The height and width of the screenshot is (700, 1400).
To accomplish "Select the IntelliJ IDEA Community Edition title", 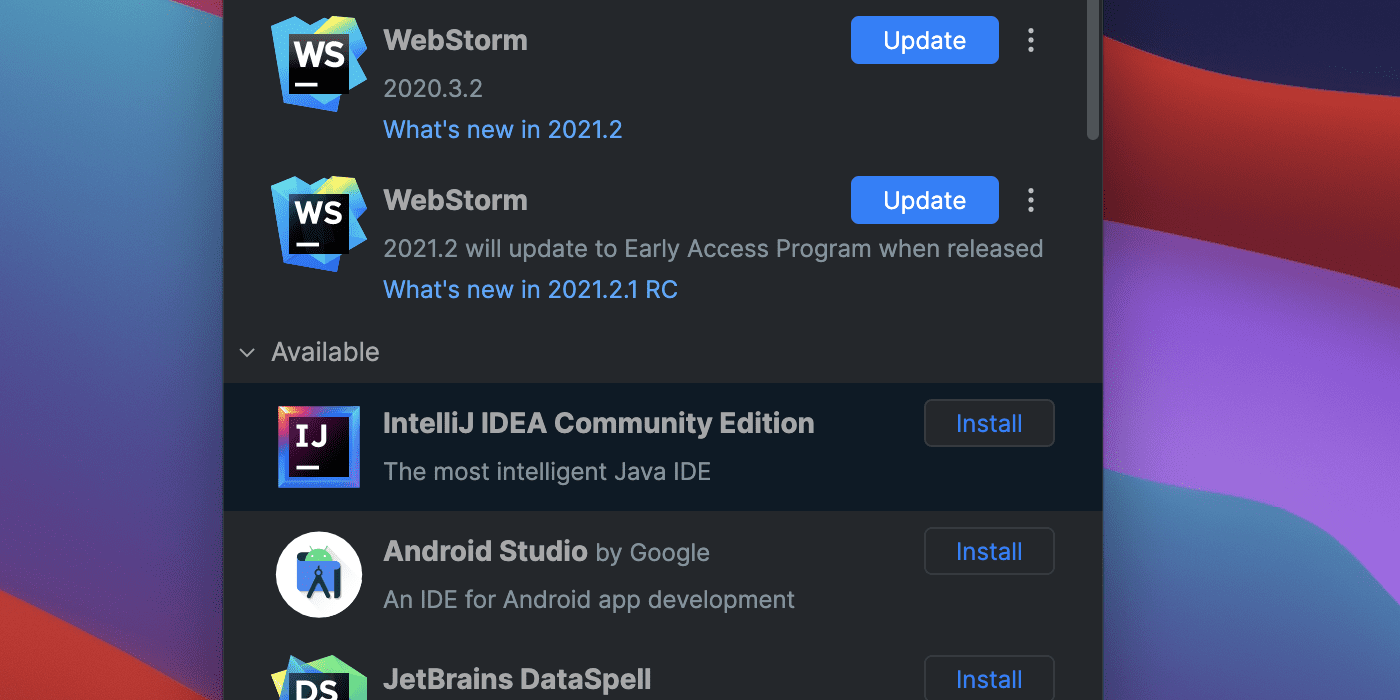I will click(x=599, y=423).
